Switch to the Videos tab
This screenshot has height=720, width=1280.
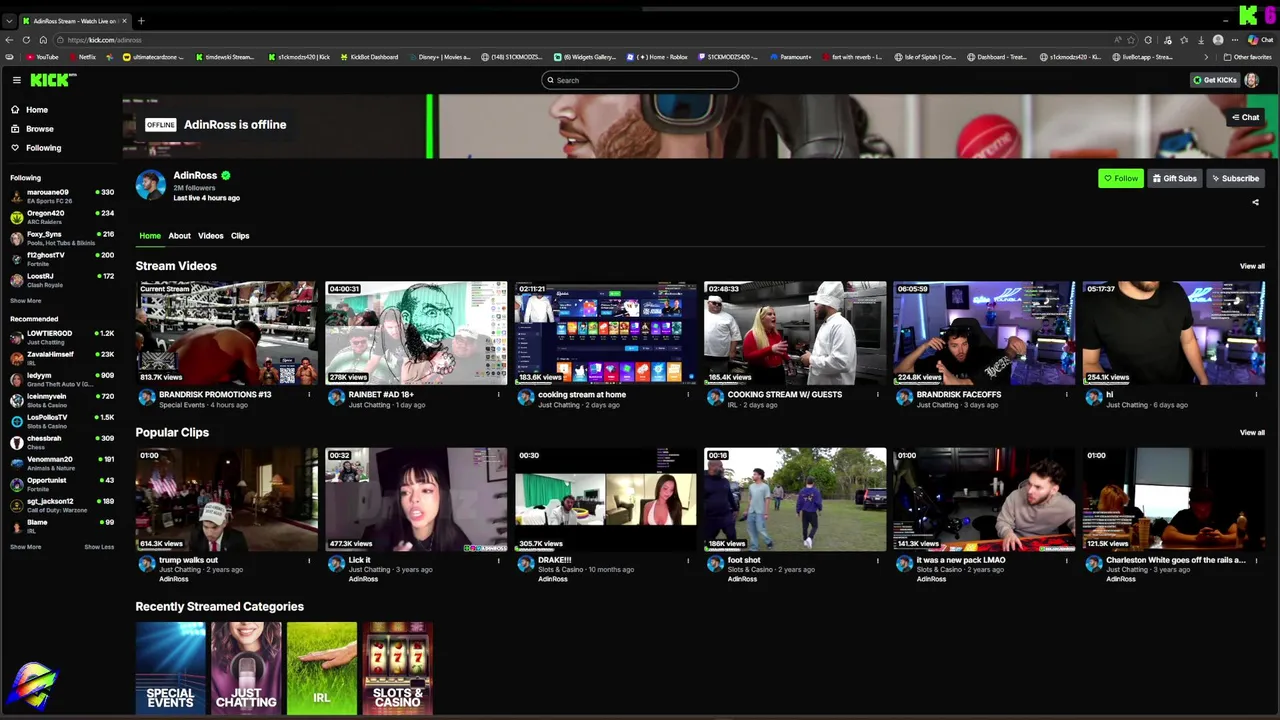coord(211,236)
